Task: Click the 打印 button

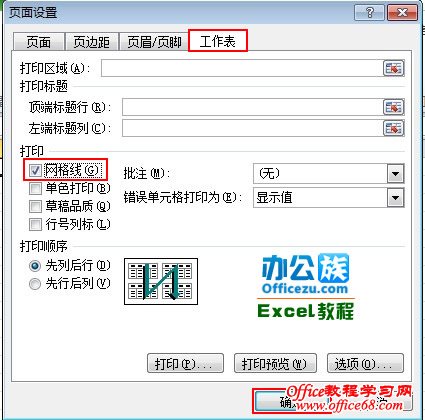Action: tap(185, 363)
